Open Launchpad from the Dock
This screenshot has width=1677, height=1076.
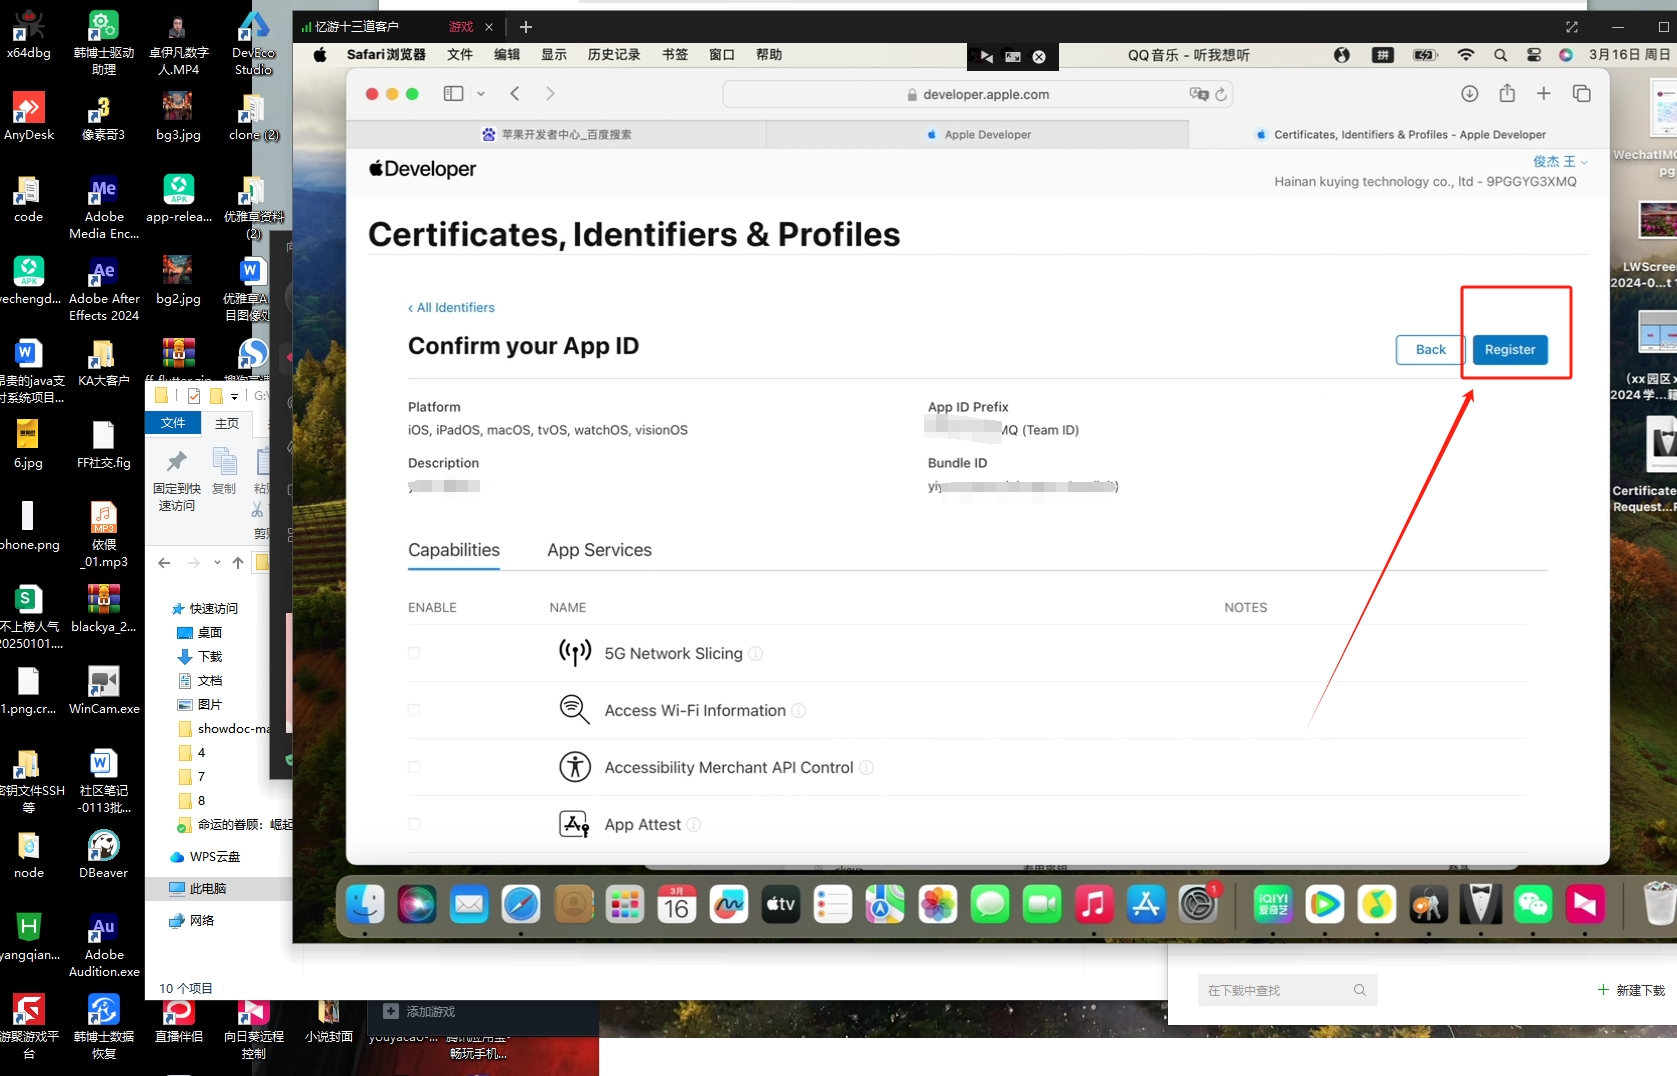point(625,905)
